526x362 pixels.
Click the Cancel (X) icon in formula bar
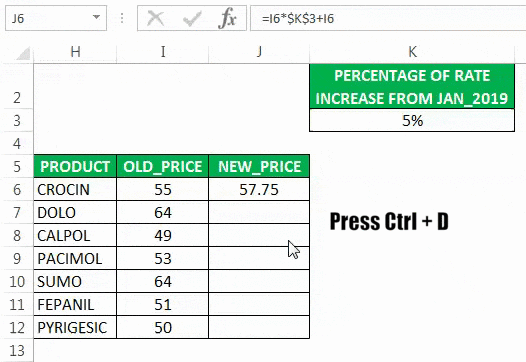click(155, 18)
